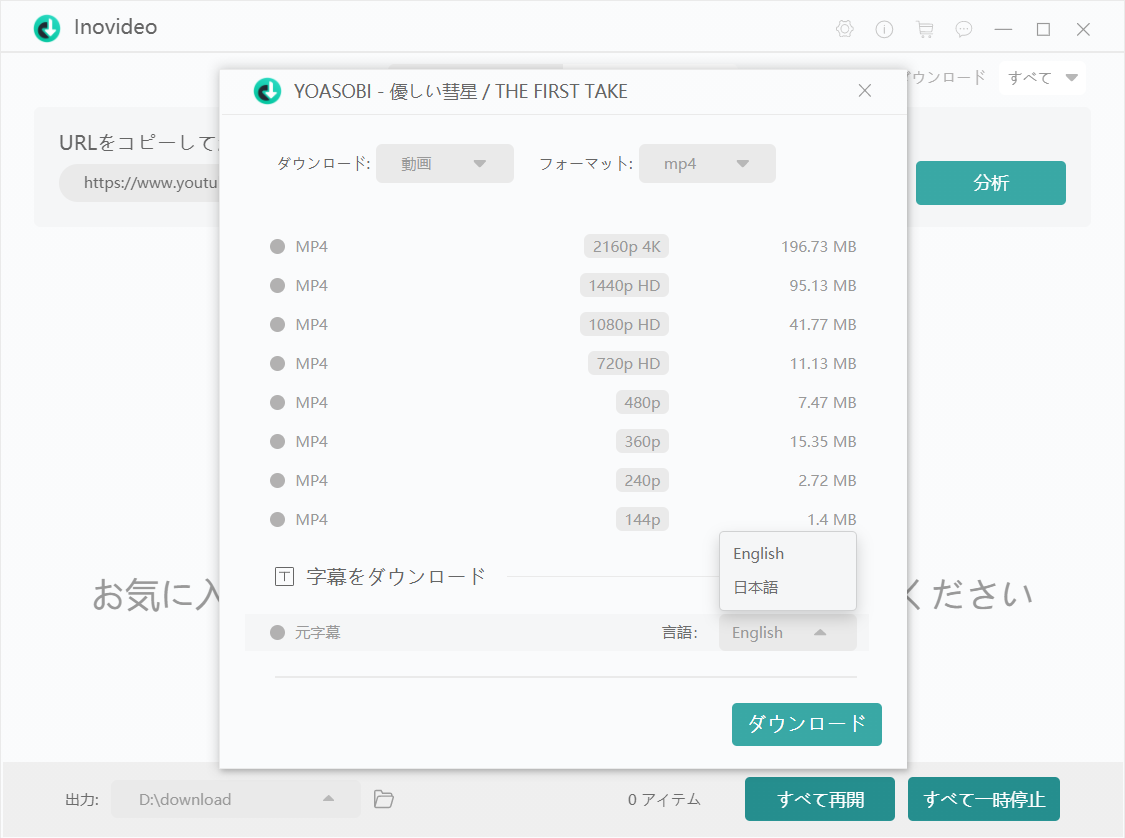Open the output path D:\download dropdown
Image resolution: width=1125 pixels, height=838 pixels.
235,799
